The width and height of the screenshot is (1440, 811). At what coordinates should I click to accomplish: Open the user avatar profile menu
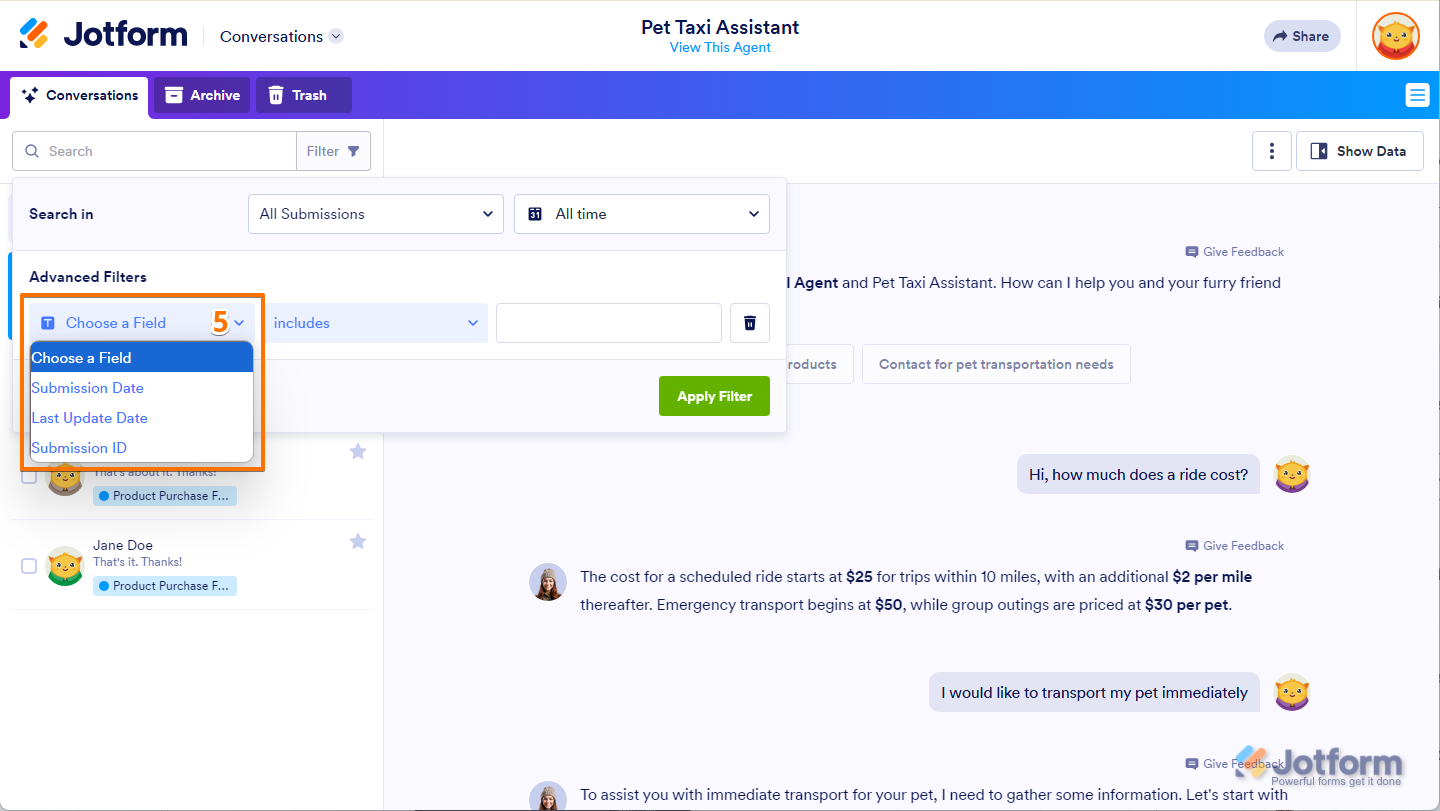pyautogui.click(x=1395, y=36)
